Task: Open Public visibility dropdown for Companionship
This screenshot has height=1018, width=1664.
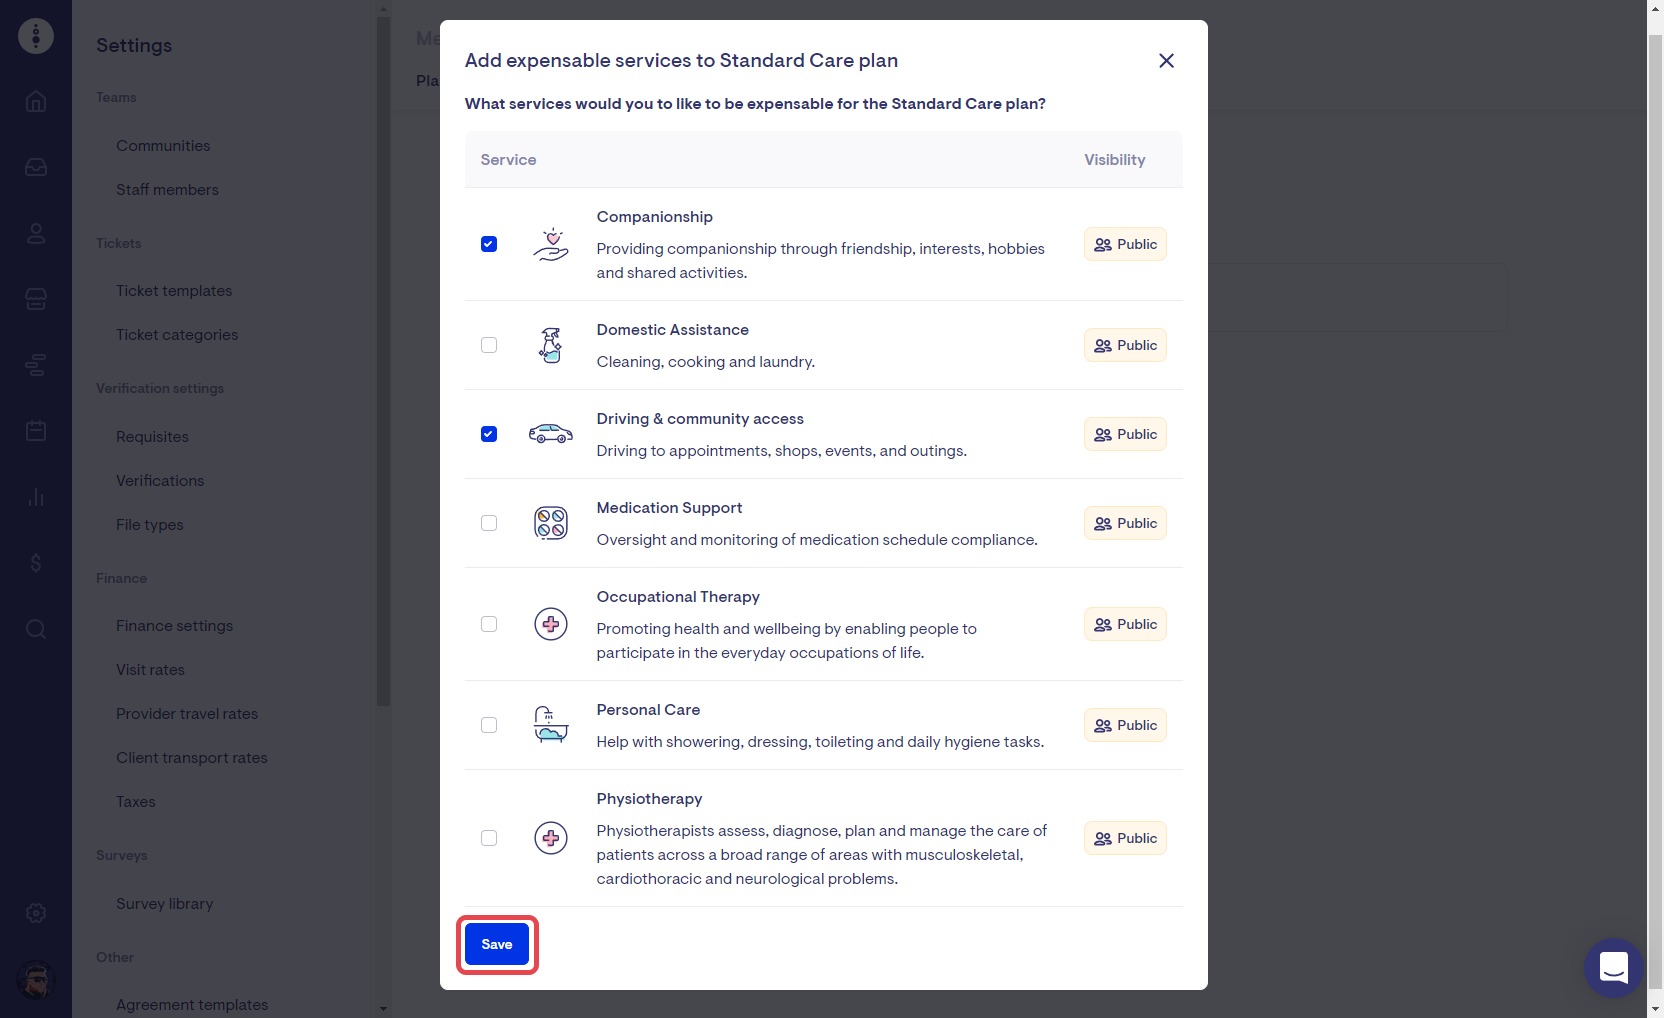Action: [x=1125, y=244]
